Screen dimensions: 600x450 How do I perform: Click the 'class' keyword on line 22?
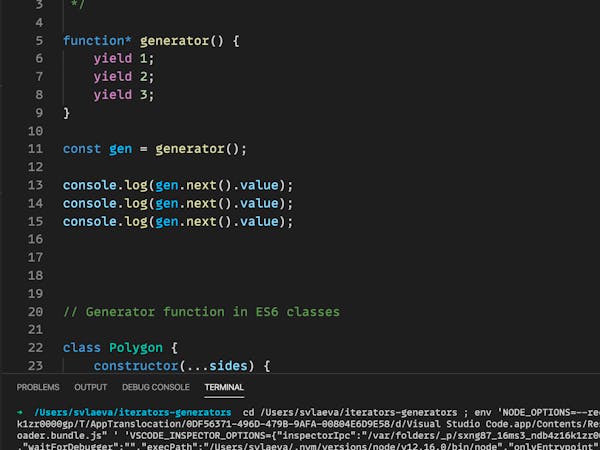pyautogui.click(x=82, y=347)
